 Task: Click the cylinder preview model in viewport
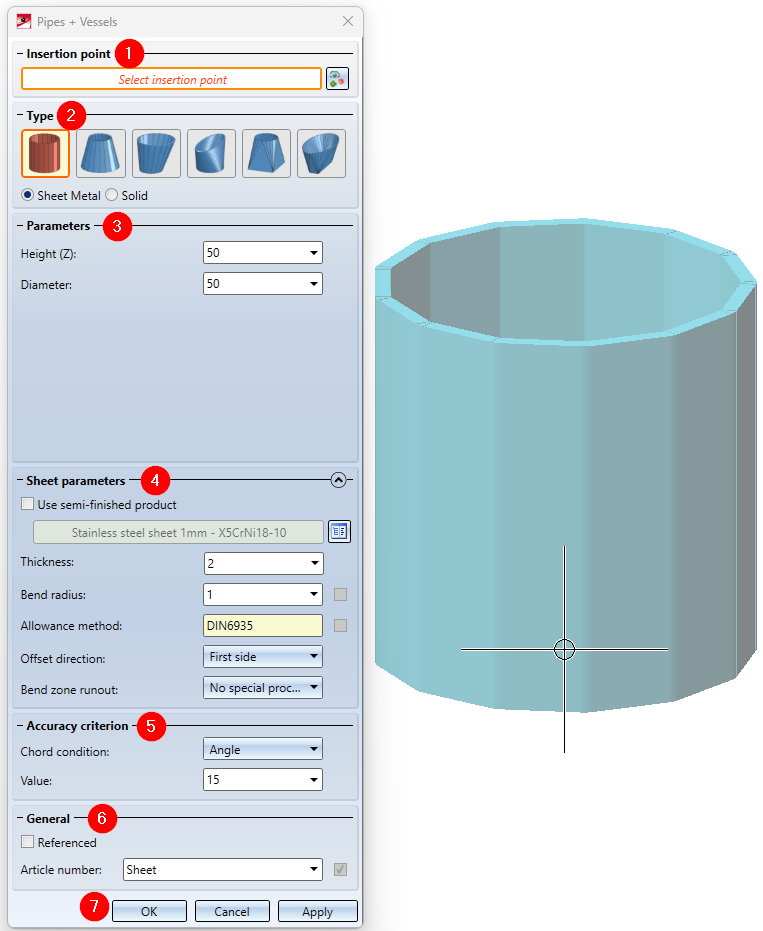pos(566,465)
